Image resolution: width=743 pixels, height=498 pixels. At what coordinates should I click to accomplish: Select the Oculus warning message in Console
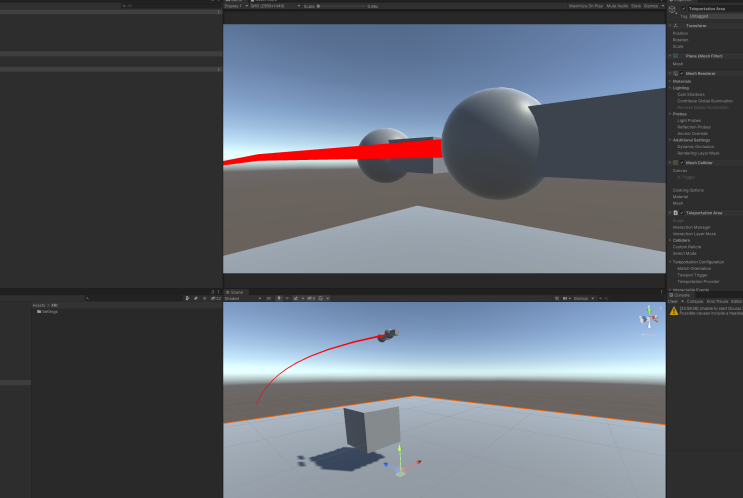coord(705,311)
